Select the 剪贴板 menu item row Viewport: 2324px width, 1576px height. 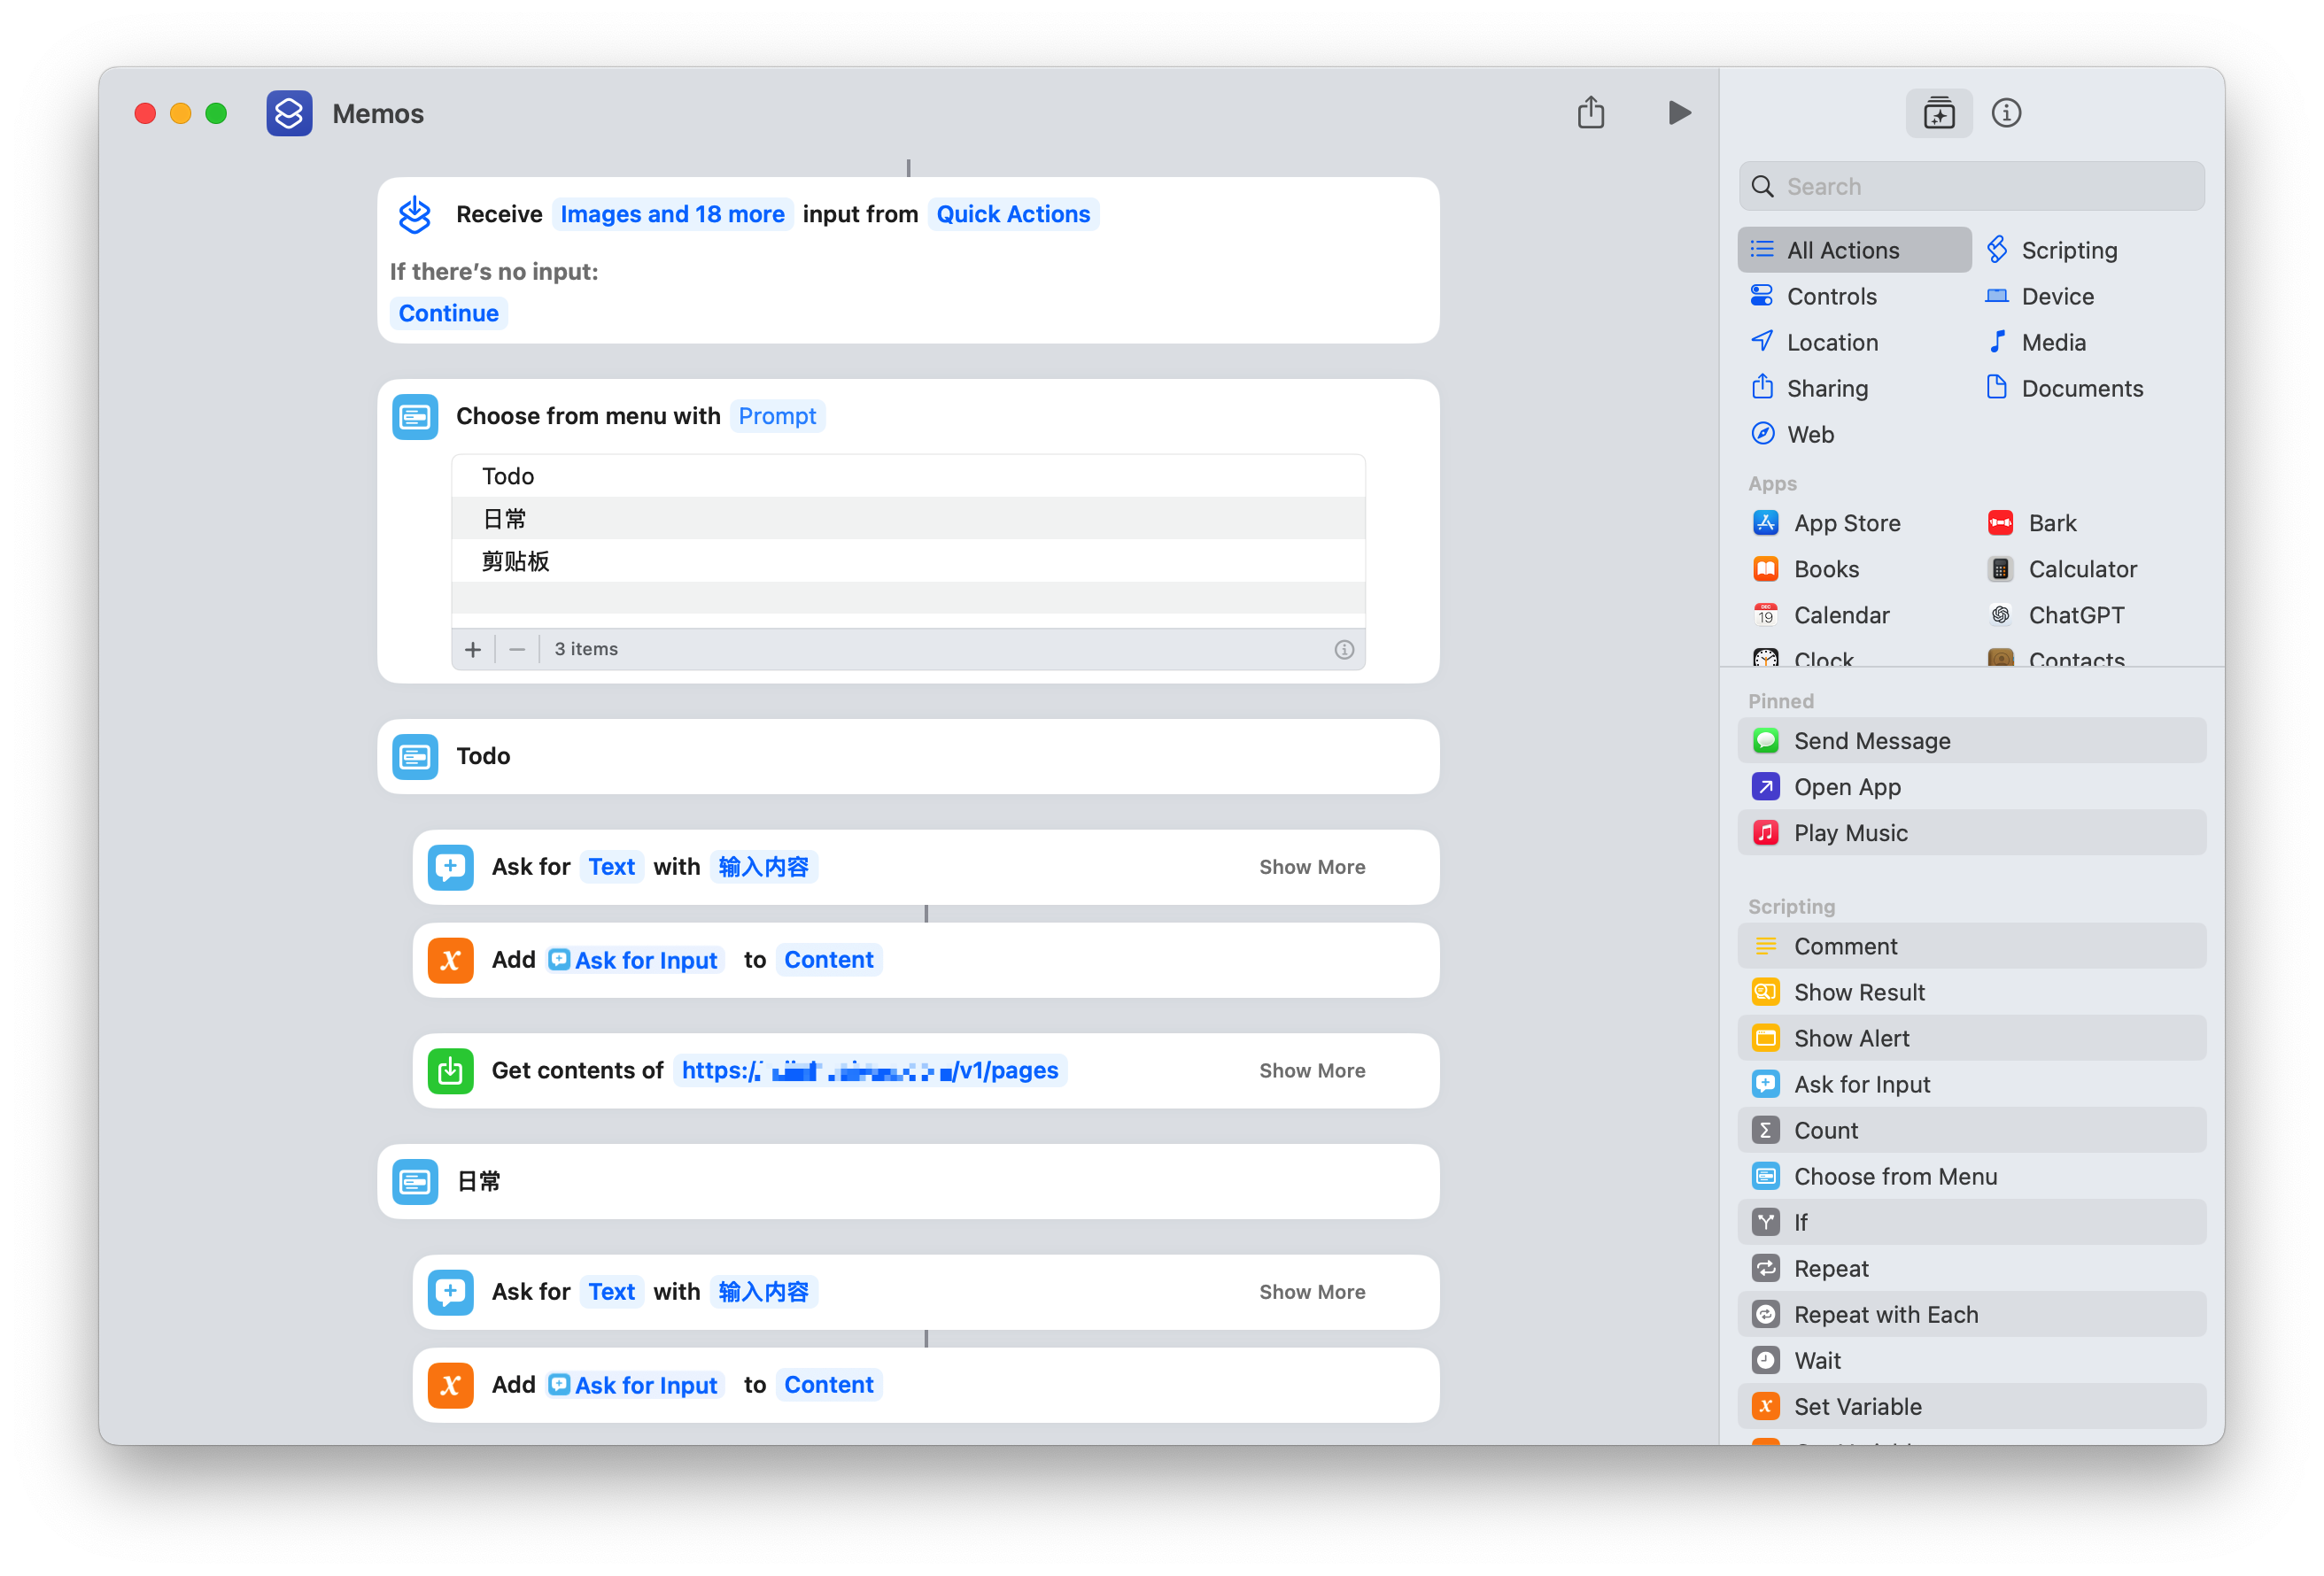coord(908,561)
